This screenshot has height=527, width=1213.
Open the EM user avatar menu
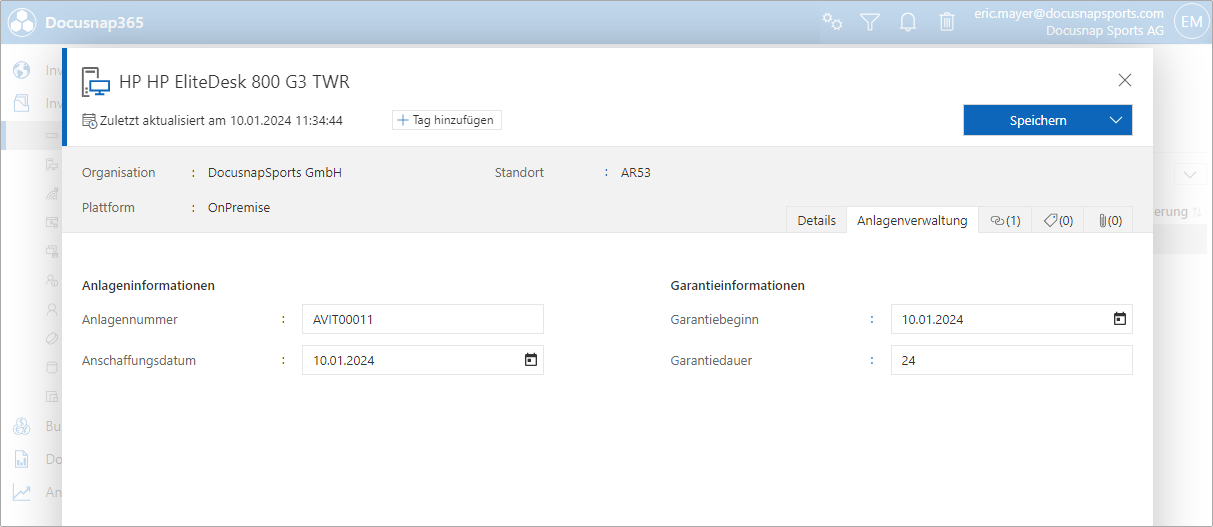click(x=1191, y=22)
